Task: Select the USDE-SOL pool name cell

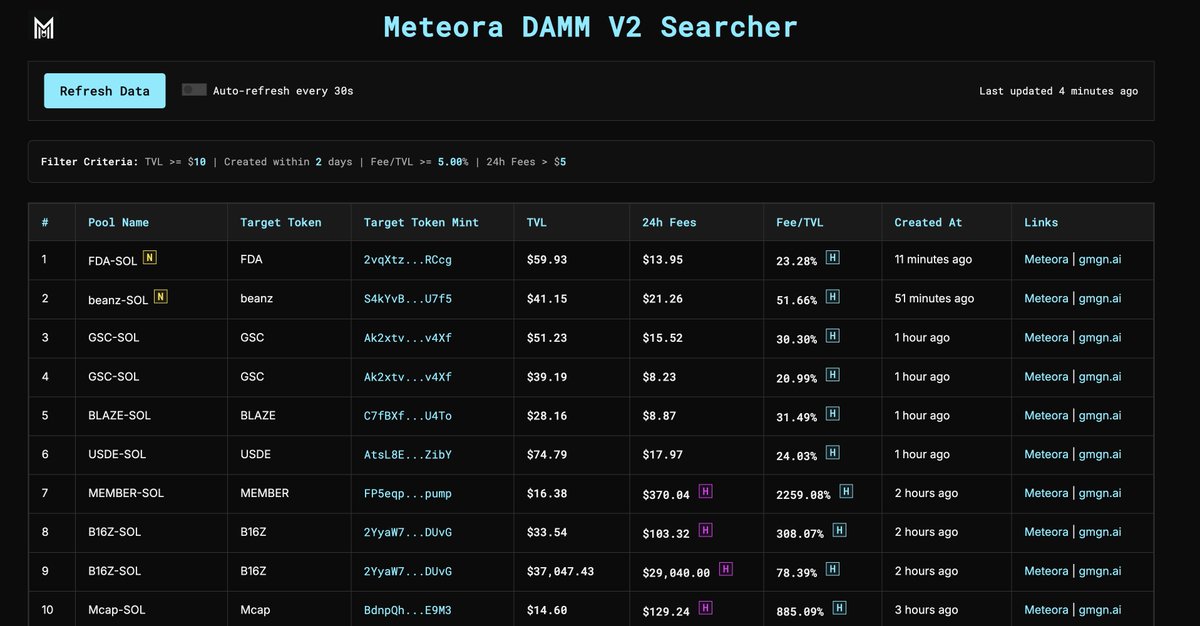Action: [117, 454]
